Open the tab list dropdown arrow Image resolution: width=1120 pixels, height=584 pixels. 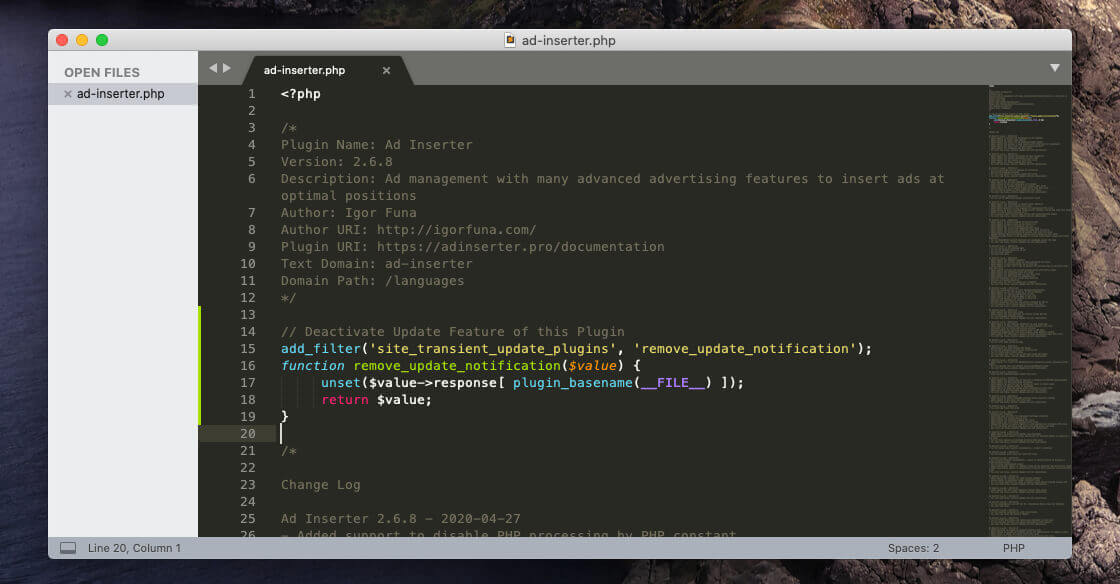coord(1054,68)
